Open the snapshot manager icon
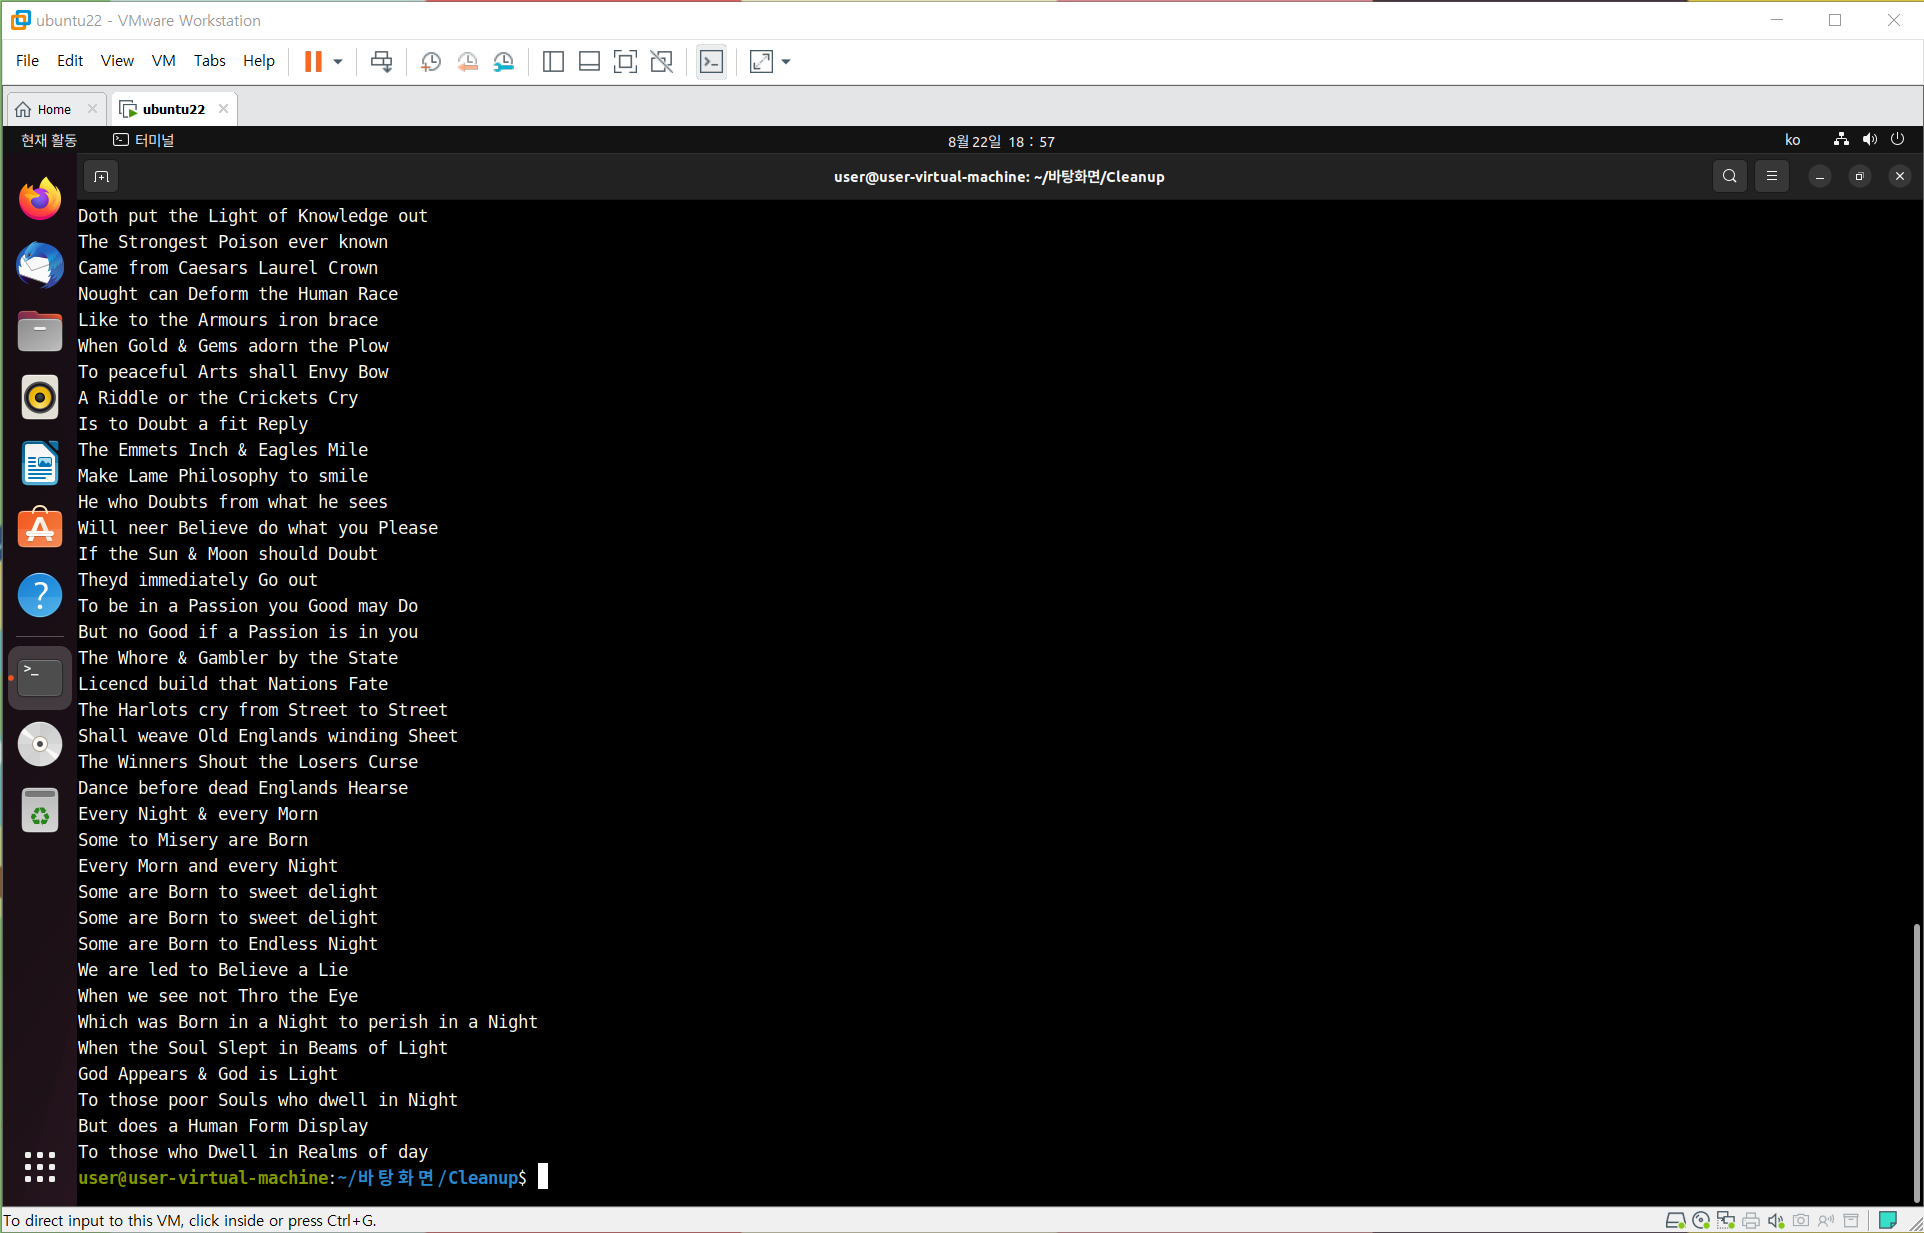Screen dimensions: 1924x1233 pyautogui.click(x=504, y=62)
